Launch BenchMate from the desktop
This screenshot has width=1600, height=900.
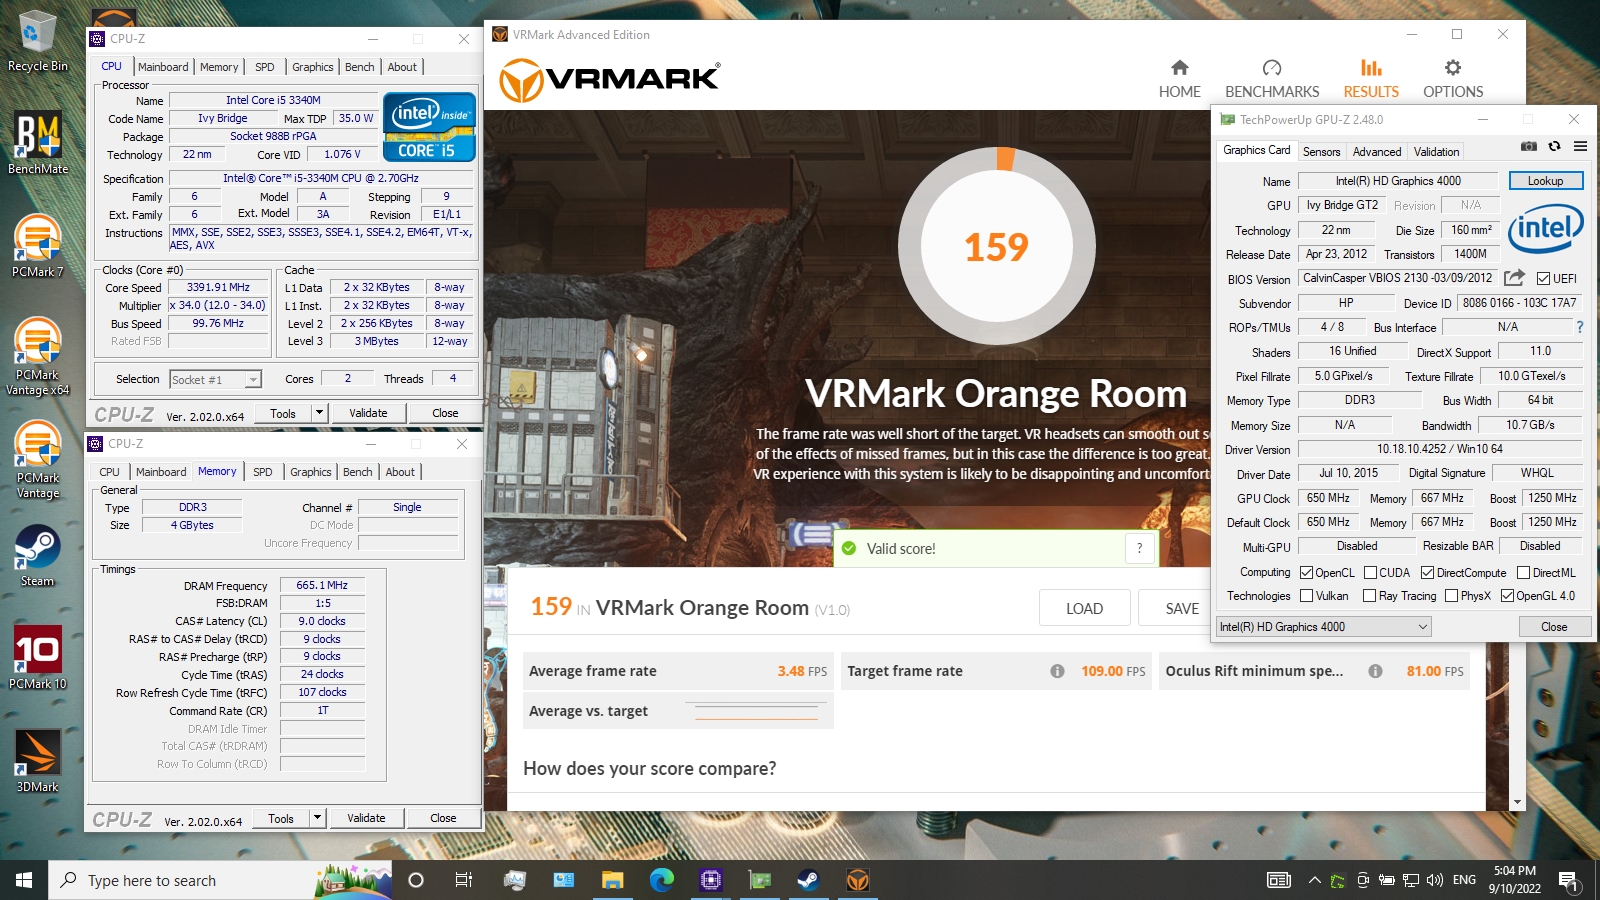[x=37, y=143]
